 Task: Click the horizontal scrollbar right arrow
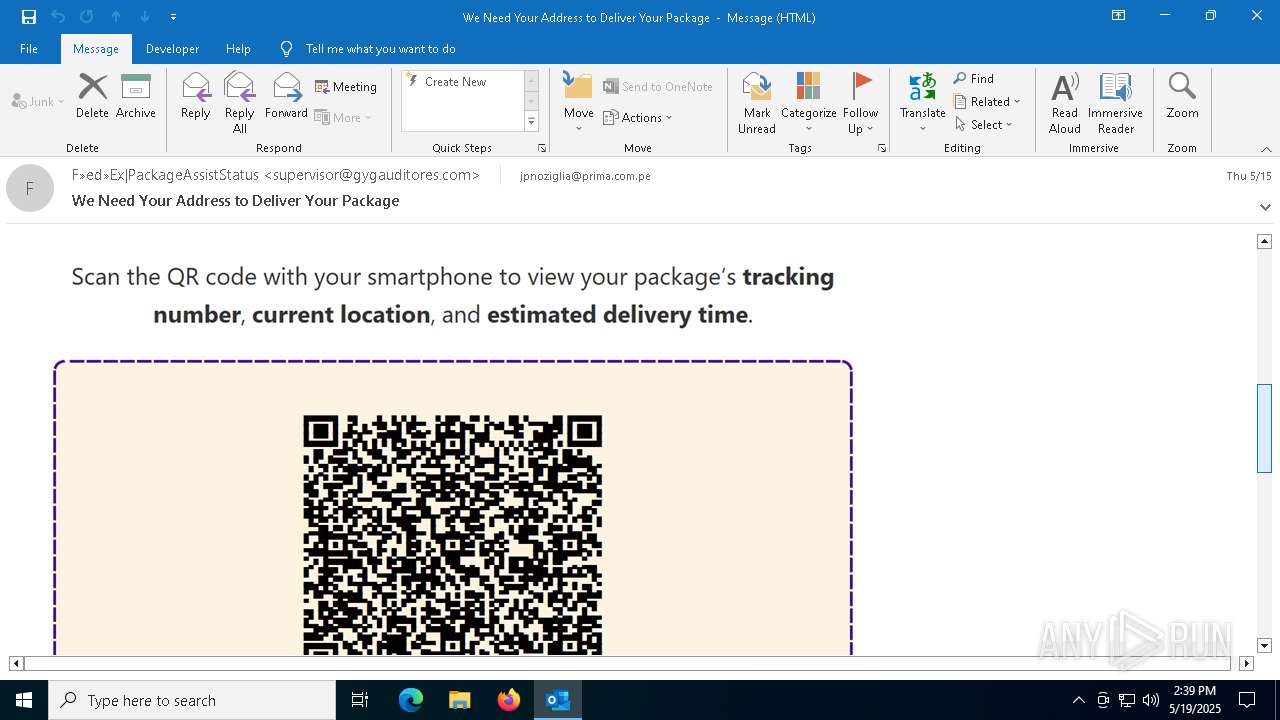pyautogui.click(x=1246, y=663)
